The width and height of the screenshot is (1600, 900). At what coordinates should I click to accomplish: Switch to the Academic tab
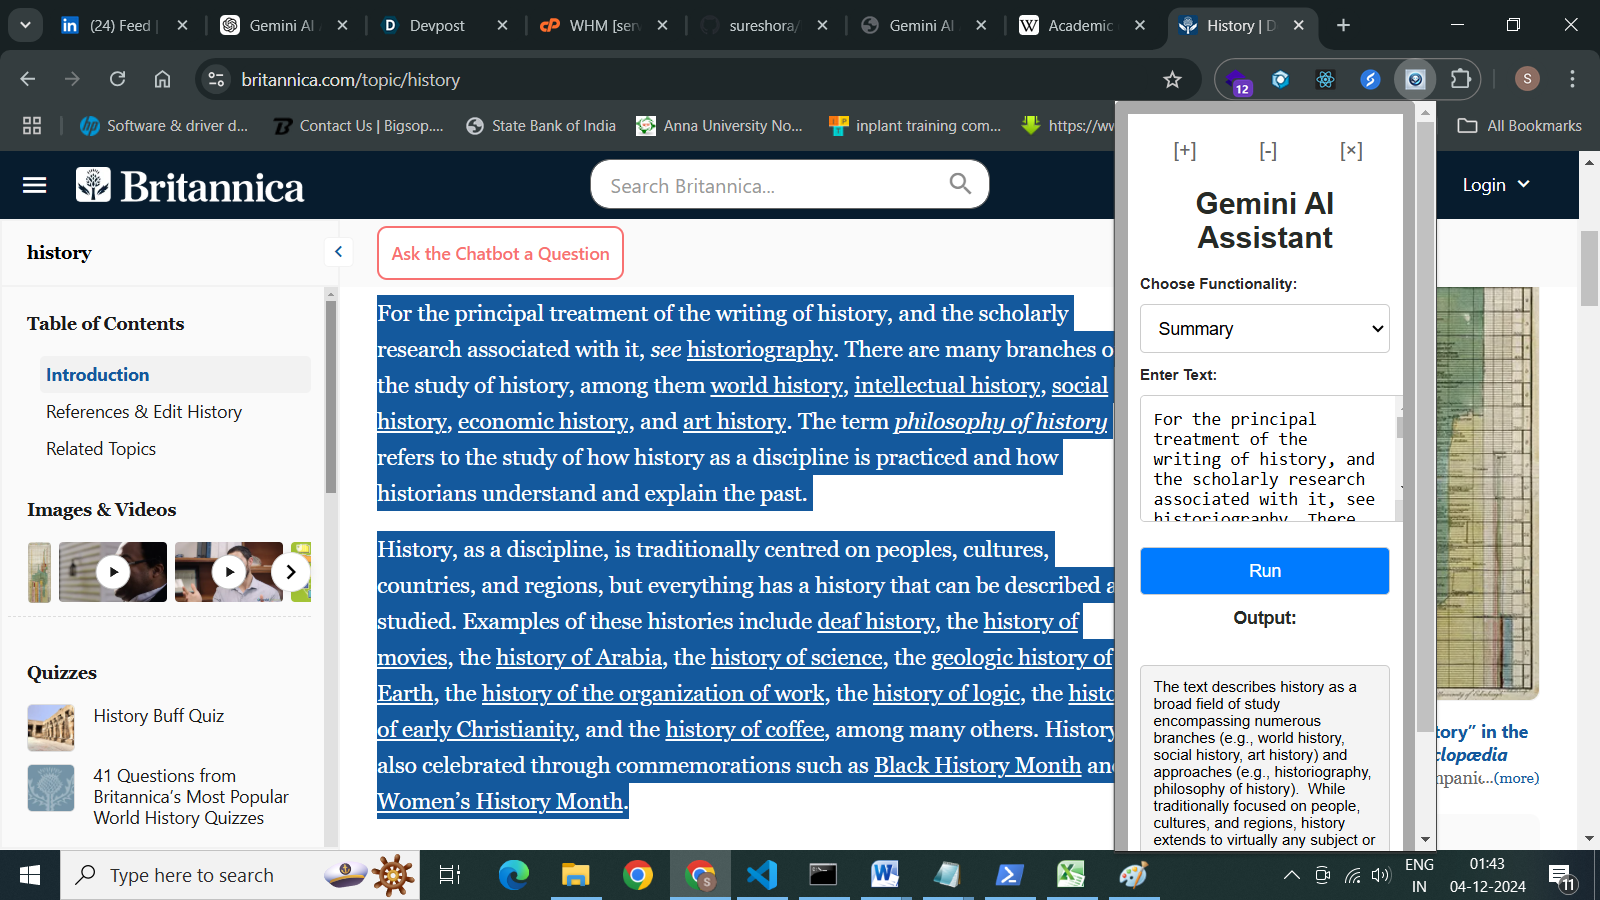click(x=1080, y=25)
